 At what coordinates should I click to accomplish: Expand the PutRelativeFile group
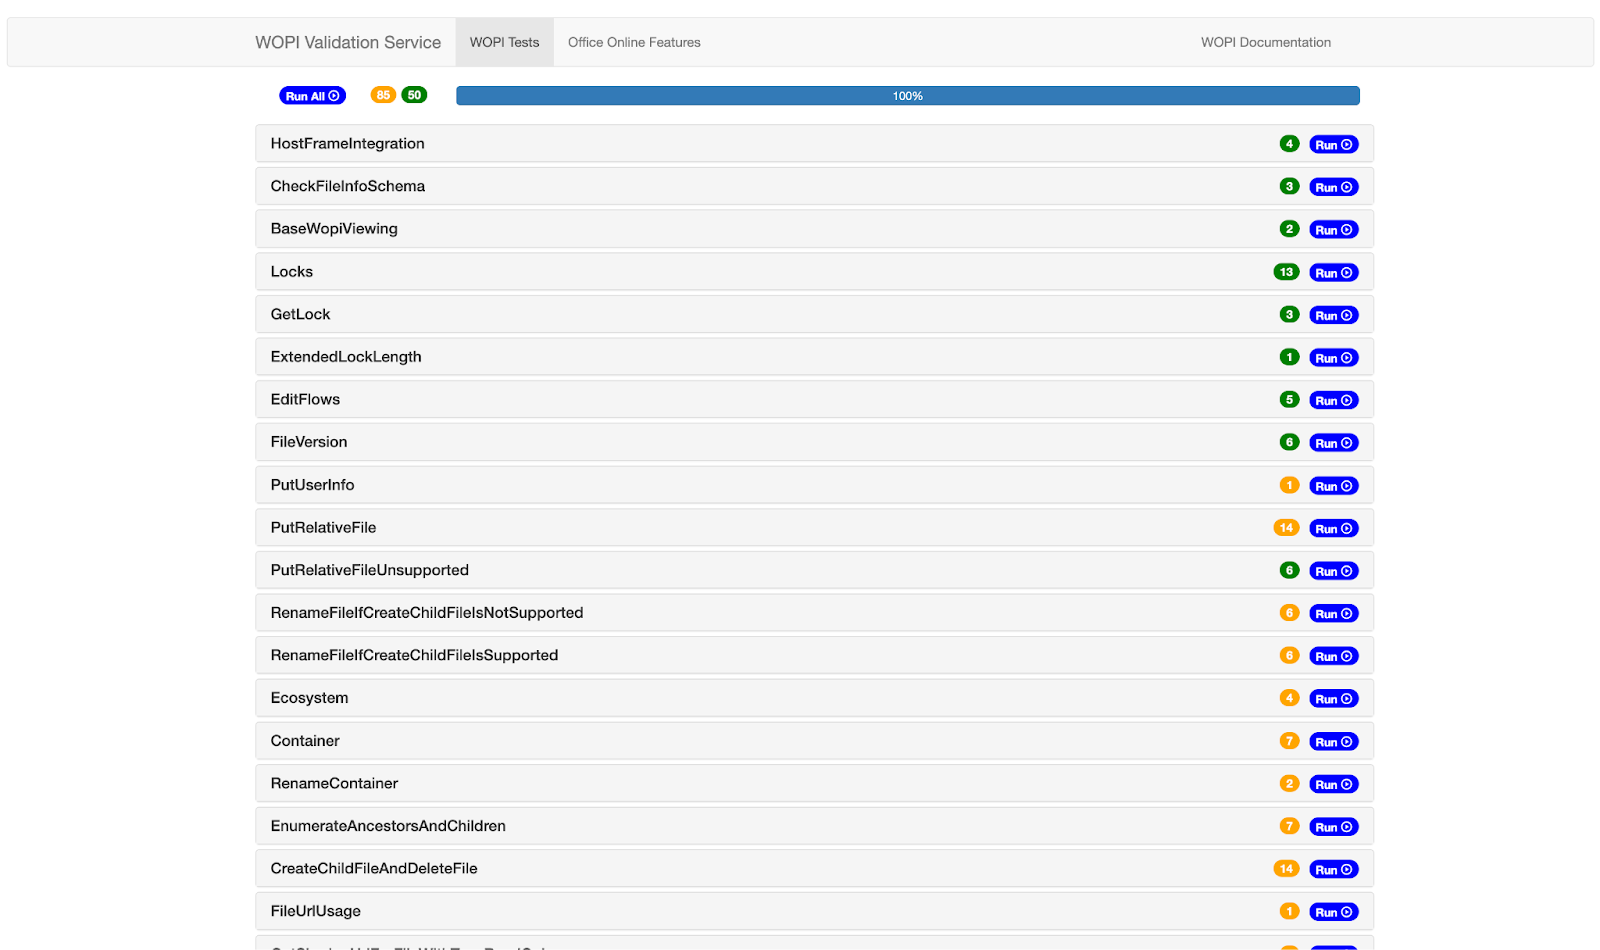[814, 527]
